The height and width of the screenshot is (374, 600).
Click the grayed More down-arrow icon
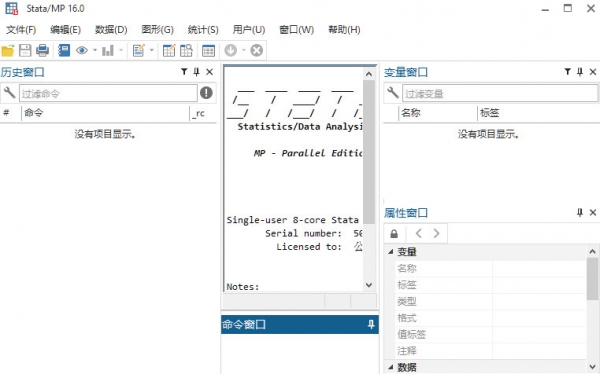point(230,51)
